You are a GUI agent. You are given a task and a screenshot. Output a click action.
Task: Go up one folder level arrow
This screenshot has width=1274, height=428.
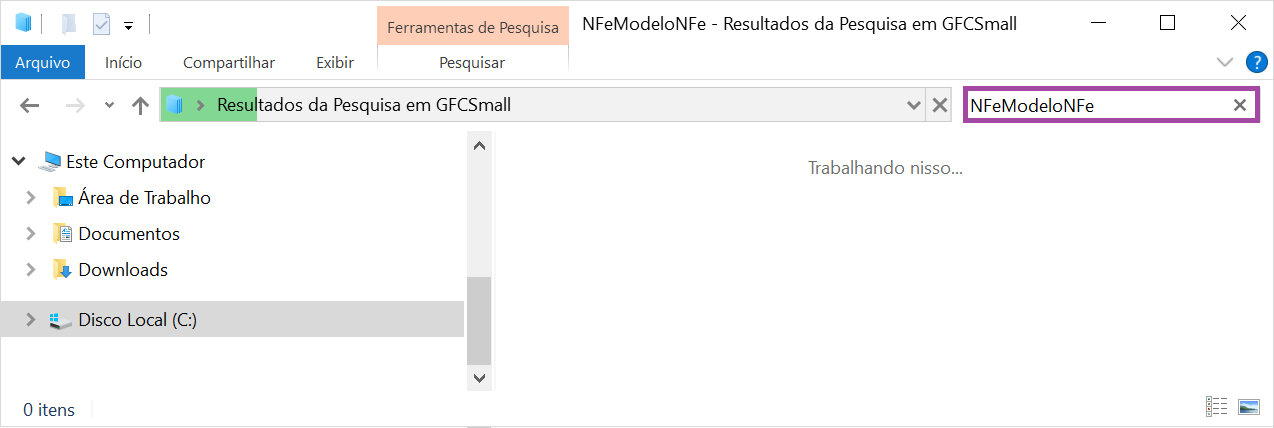click(x=140, y=105)
